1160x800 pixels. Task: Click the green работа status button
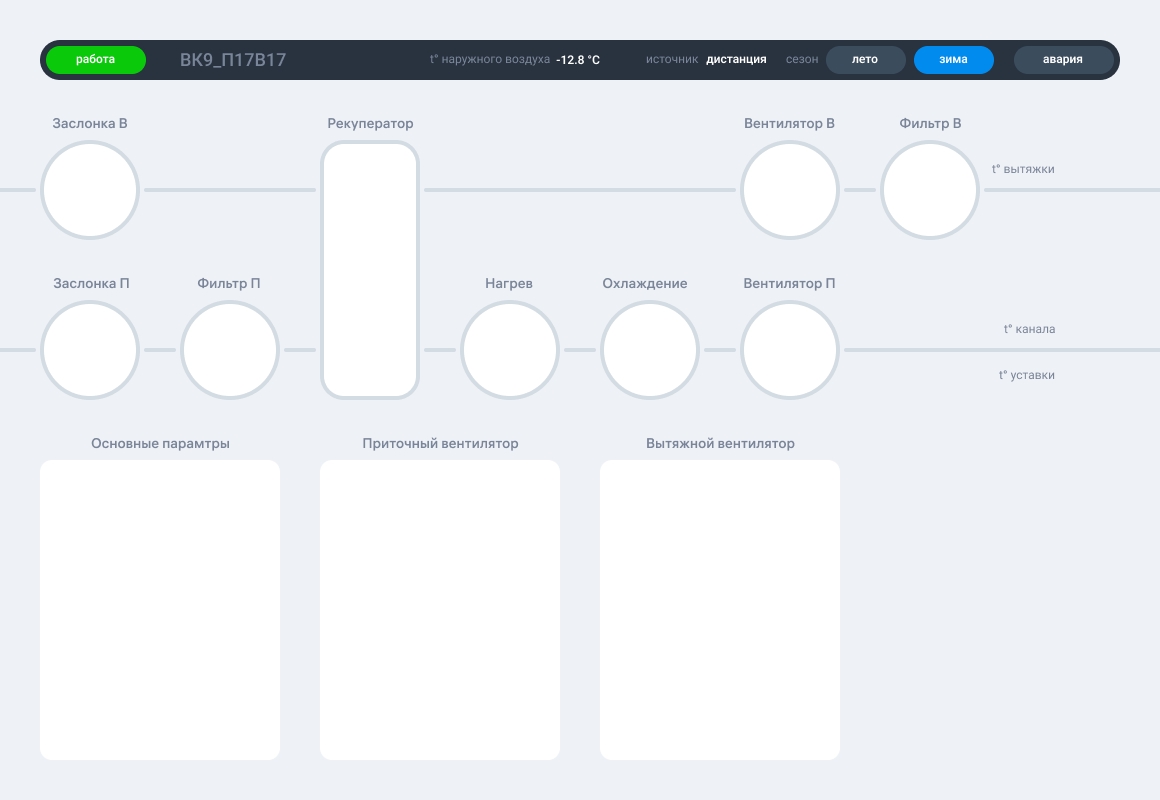[95, 60]
